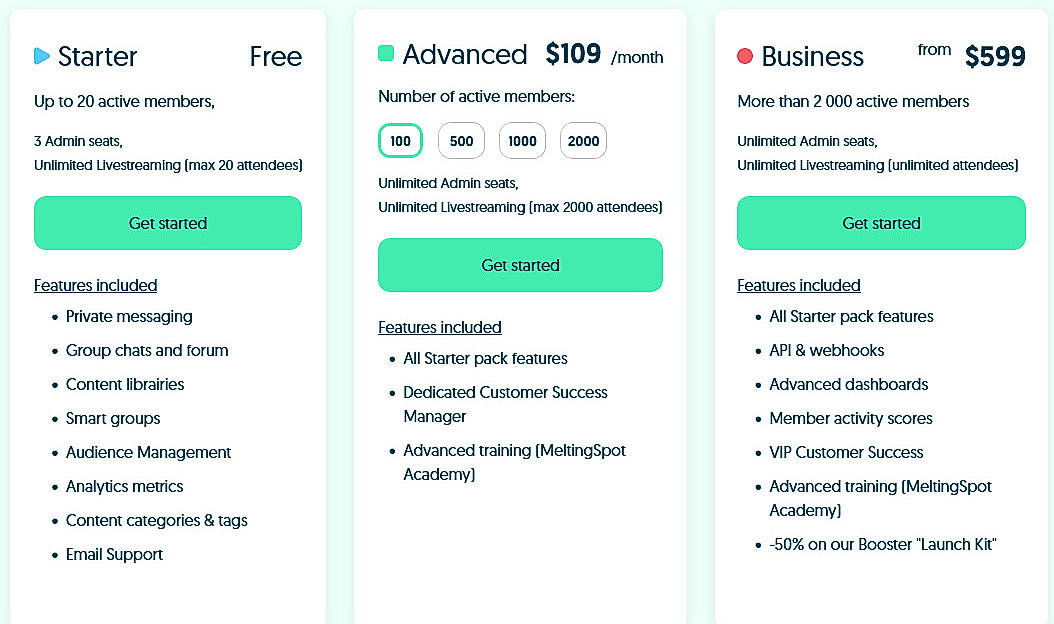Click the $599 Business price
1054x624 pixels.
coord(996,57)
